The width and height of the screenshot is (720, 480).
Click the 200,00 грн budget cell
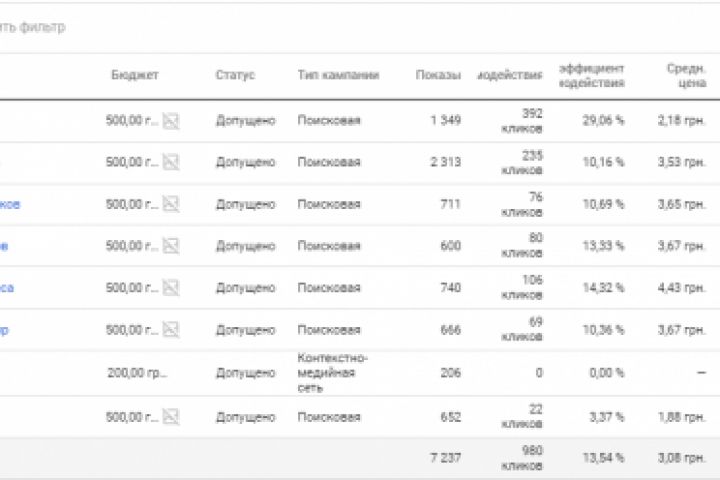pos(132,372)
